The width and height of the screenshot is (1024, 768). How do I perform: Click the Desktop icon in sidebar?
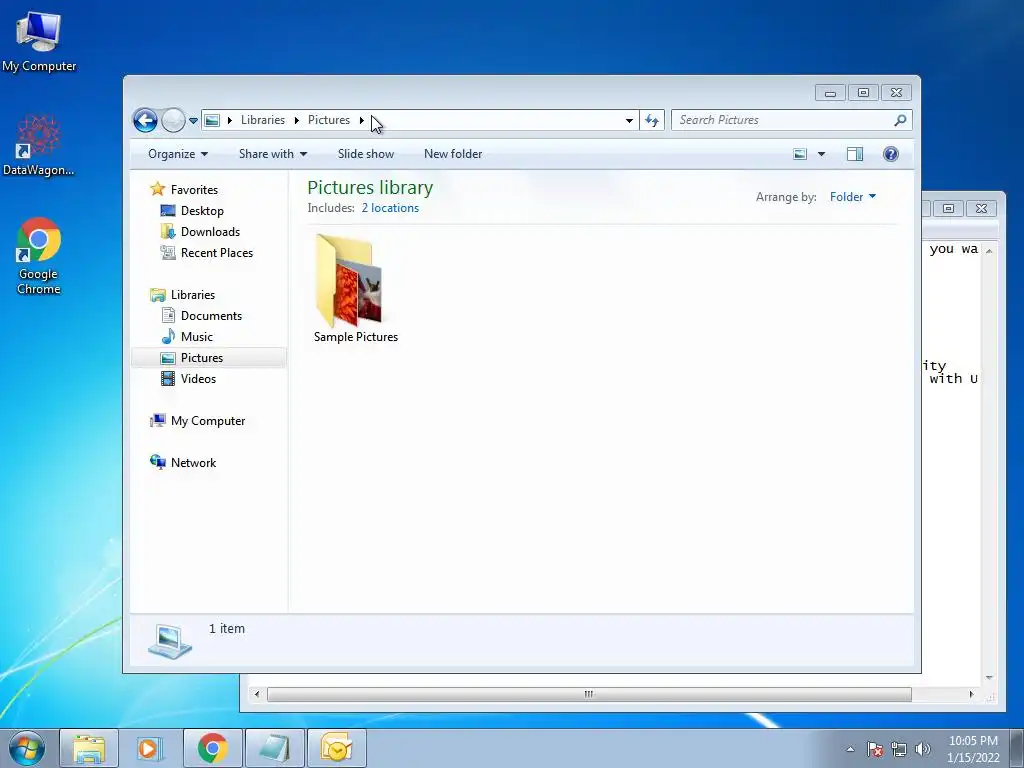pos(168,210)
